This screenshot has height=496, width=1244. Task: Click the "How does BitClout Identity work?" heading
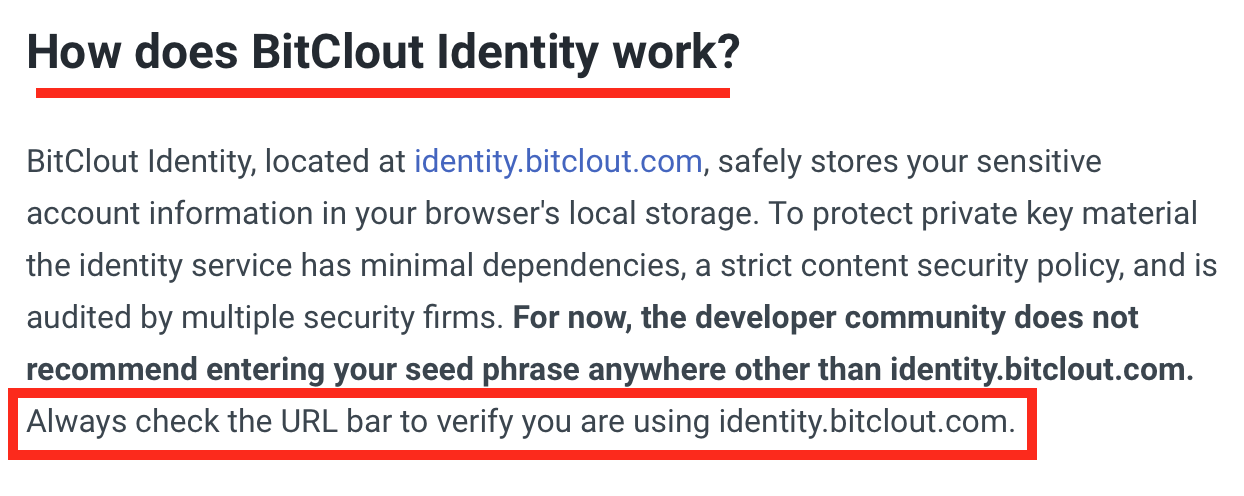click(x=383, y=53)
